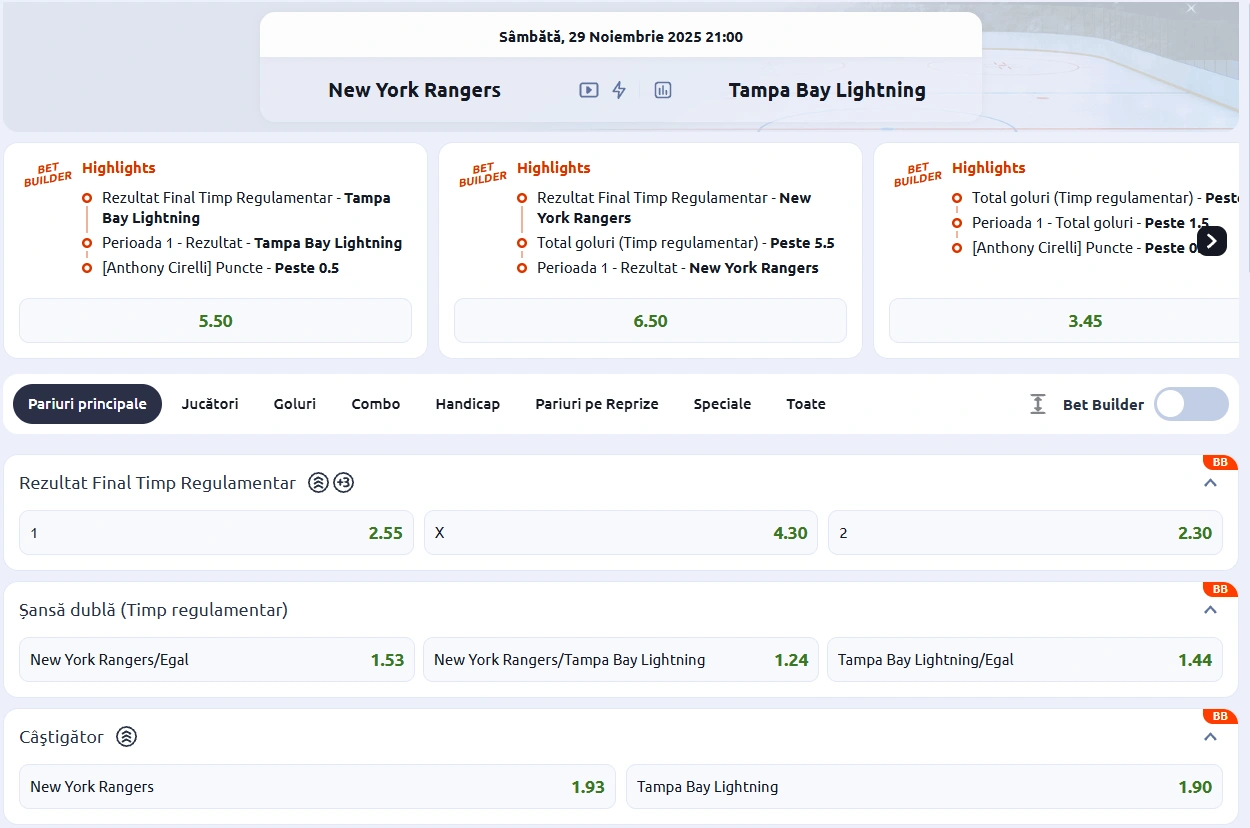Click the live stream video icon
The height and width of the screenshot is (828, 1250).
click(x=589, y=90)
